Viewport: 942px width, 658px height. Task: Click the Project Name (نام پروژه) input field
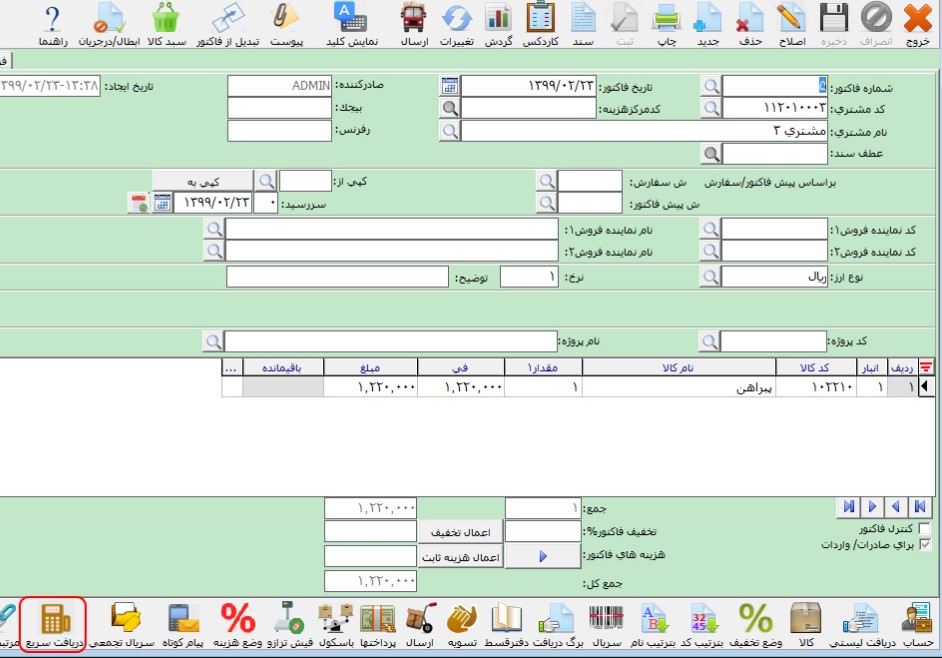(391, 342)
